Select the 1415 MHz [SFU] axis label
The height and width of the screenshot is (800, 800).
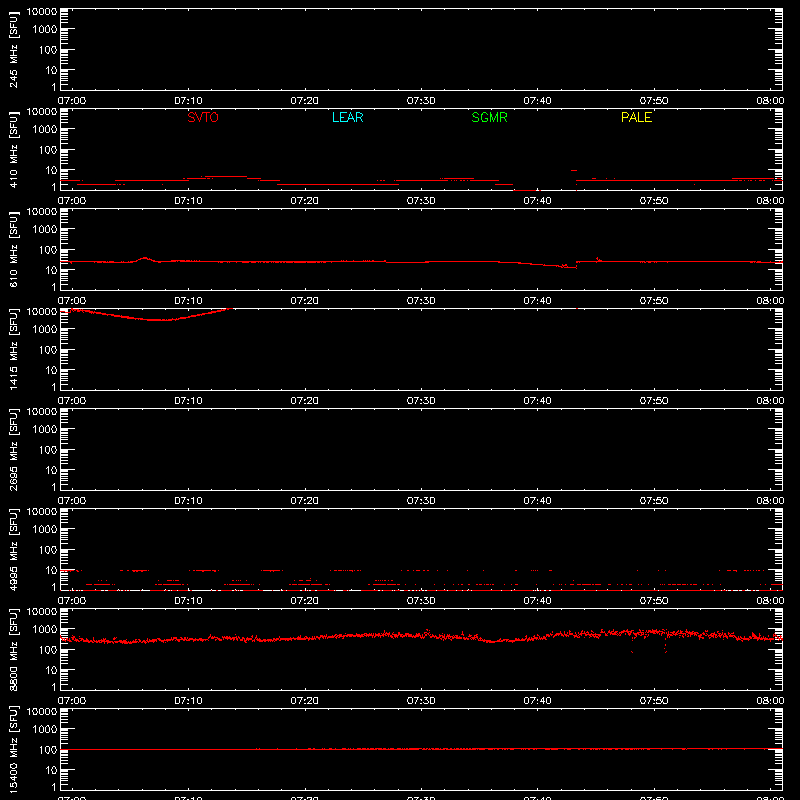pyautogui.click(x=13, y=349)
